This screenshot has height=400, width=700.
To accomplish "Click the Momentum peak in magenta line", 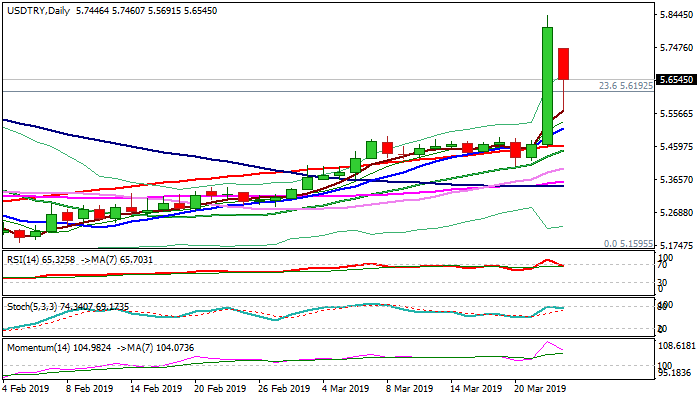I will 547,343.
